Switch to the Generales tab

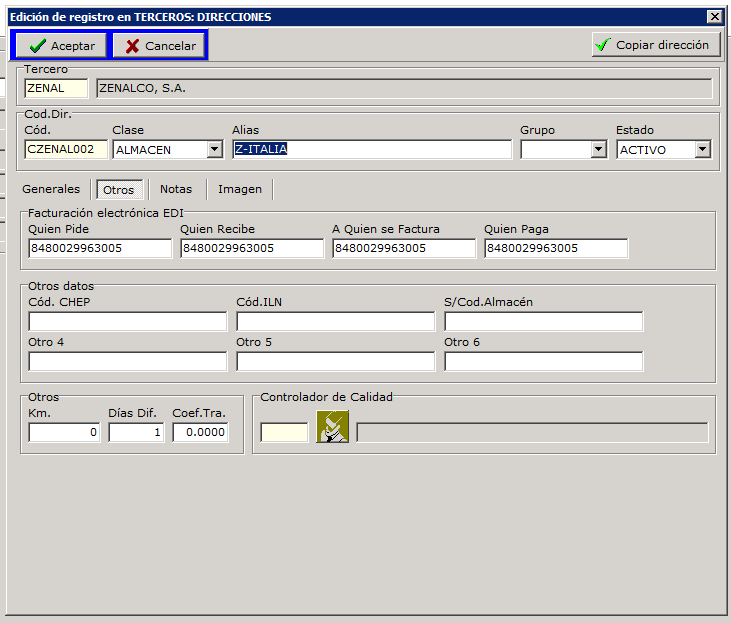point(51,189)
